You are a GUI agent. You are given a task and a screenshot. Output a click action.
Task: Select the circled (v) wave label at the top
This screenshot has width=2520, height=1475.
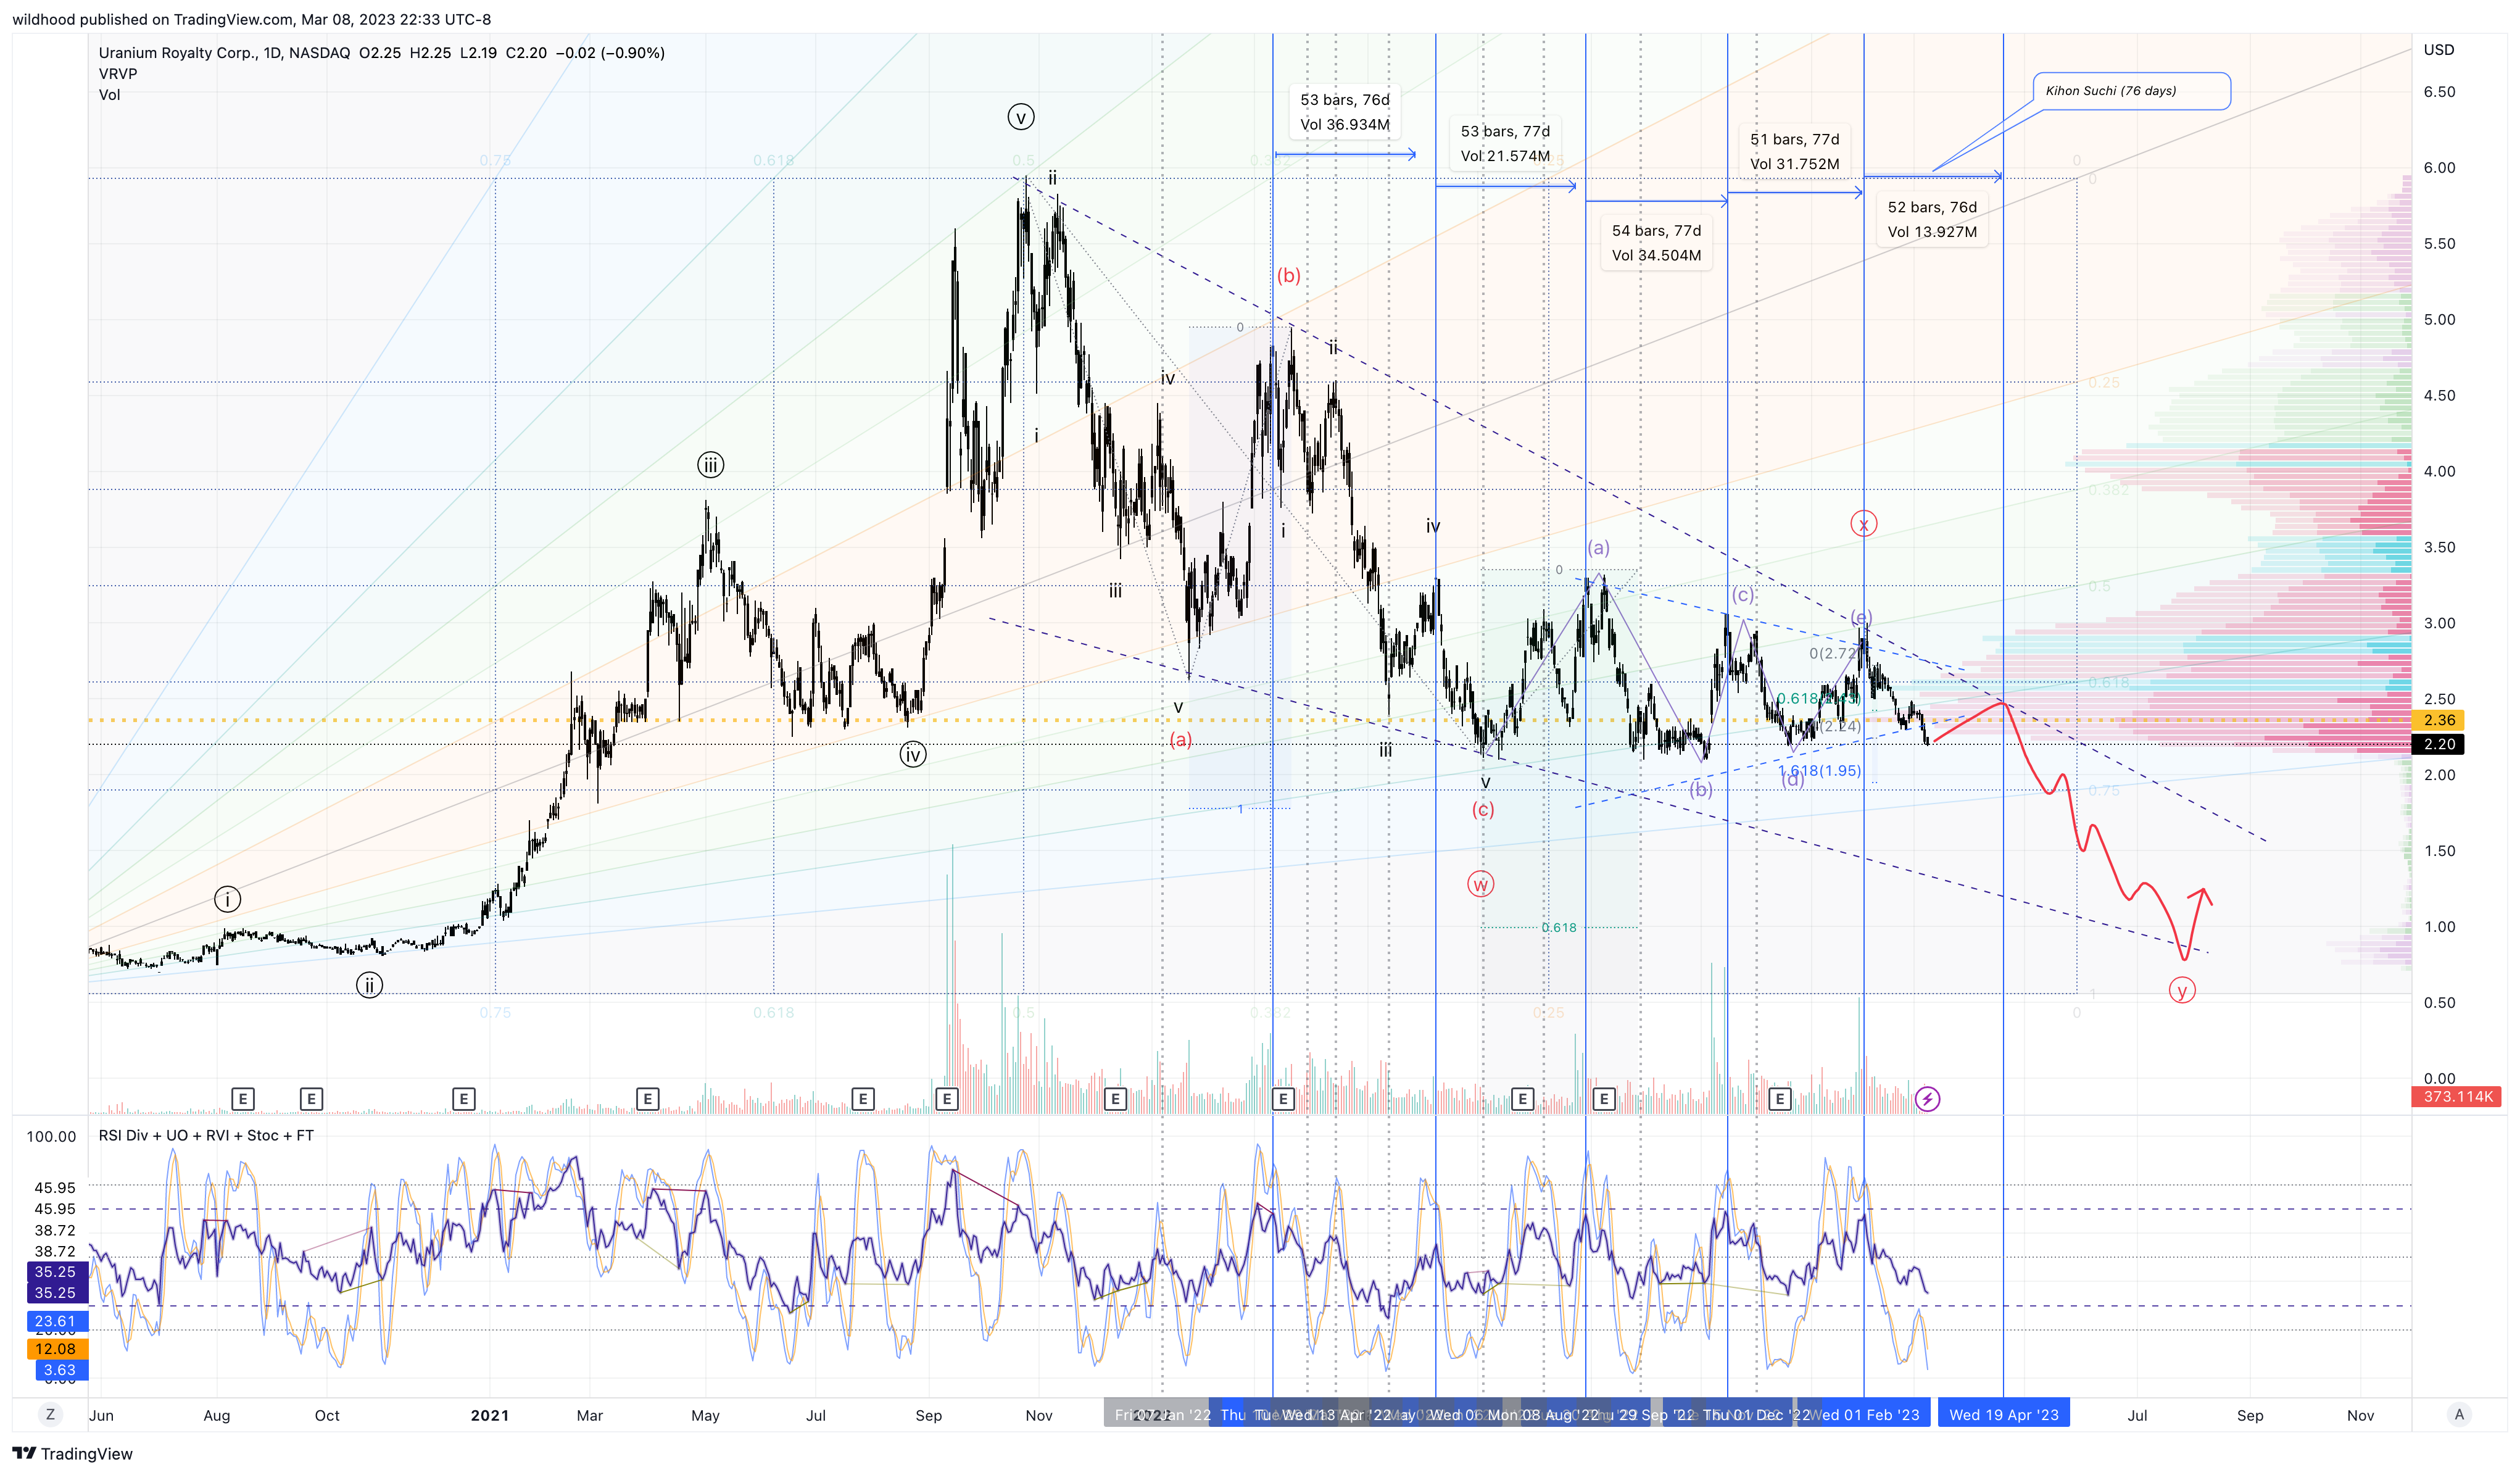pyautogui.click(x=1021, y=117)
